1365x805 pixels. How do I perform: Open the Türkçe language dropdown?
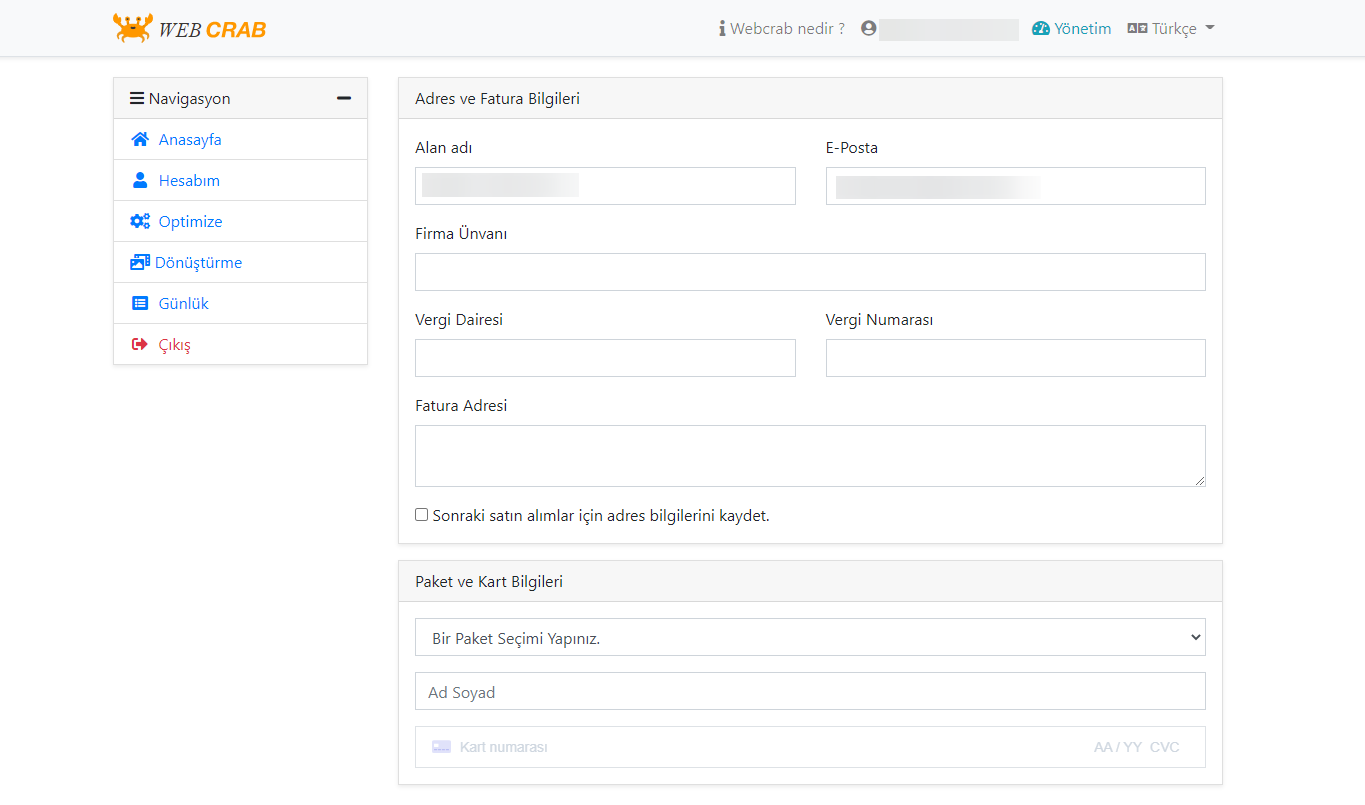click(x=1171, y=28)
